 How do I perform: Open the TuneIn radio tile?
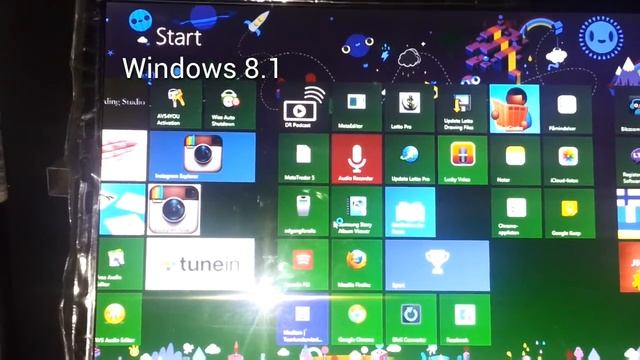(200, 264)
